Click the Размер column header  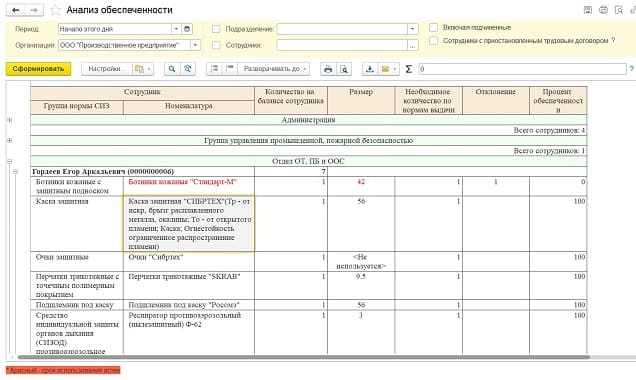(x=361, y=100)
